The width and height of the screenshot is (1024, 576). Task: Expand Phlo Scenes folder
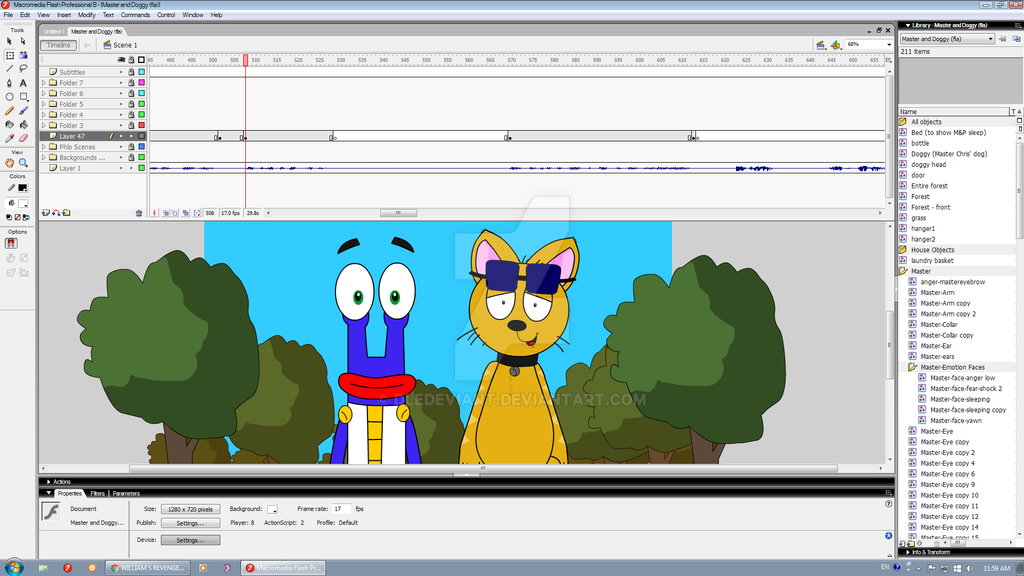coord(44,147)
